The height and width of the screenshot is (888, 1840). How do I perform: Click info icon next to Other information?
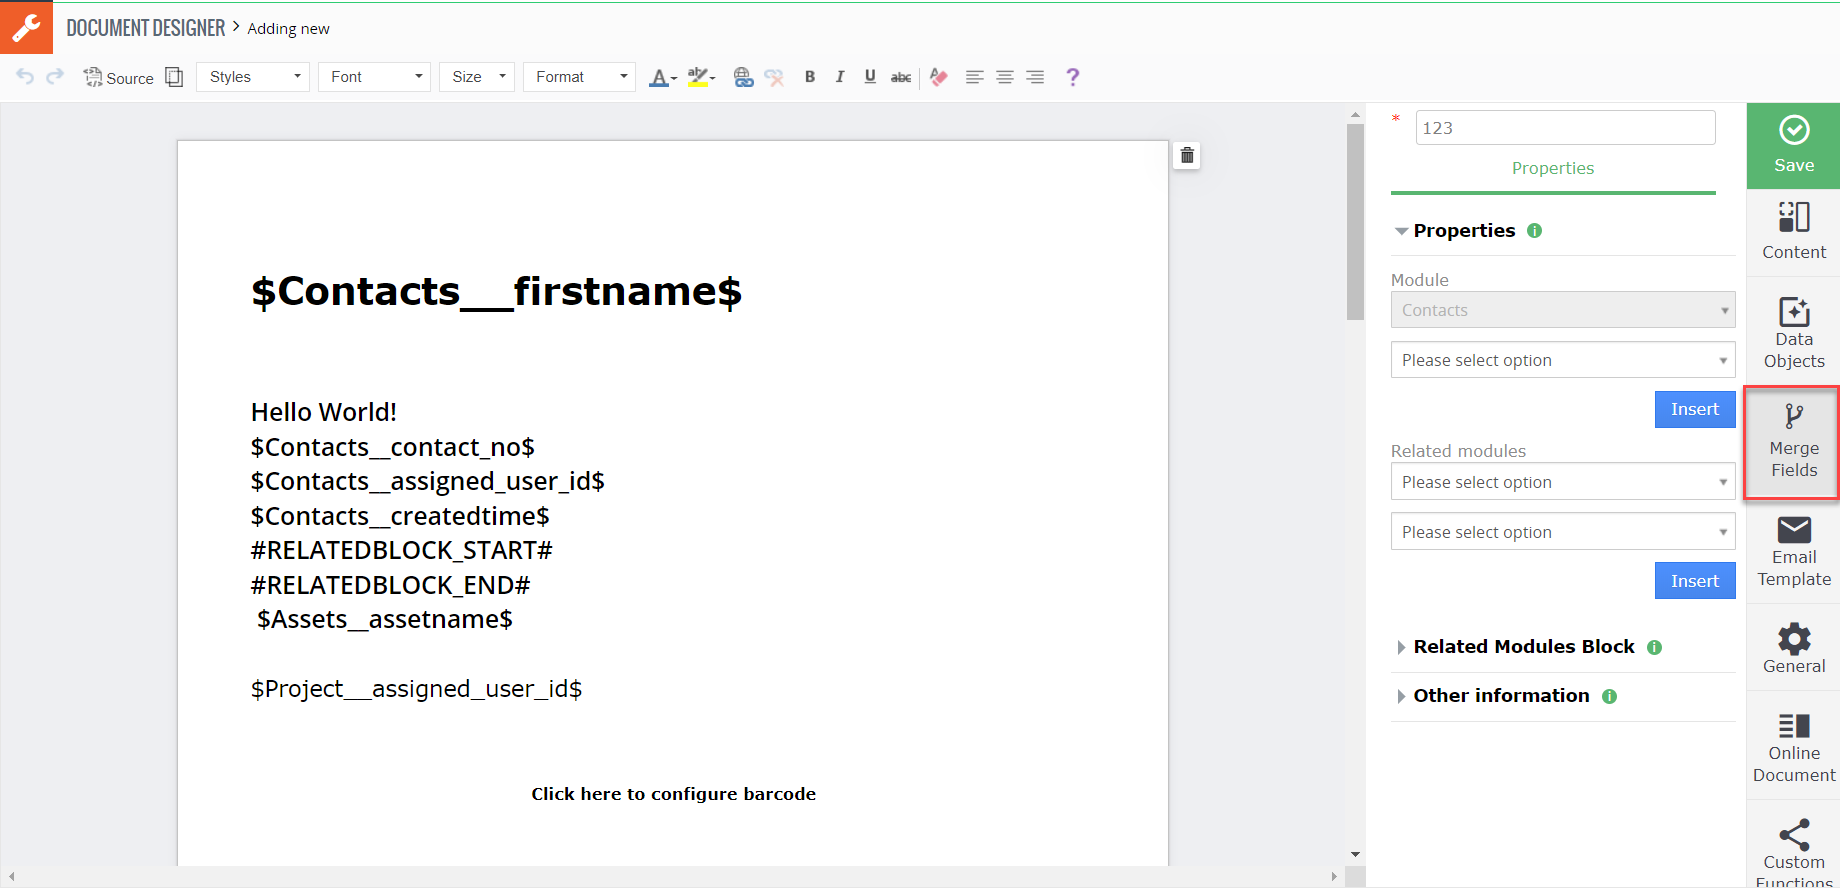tap(1610, 696)
